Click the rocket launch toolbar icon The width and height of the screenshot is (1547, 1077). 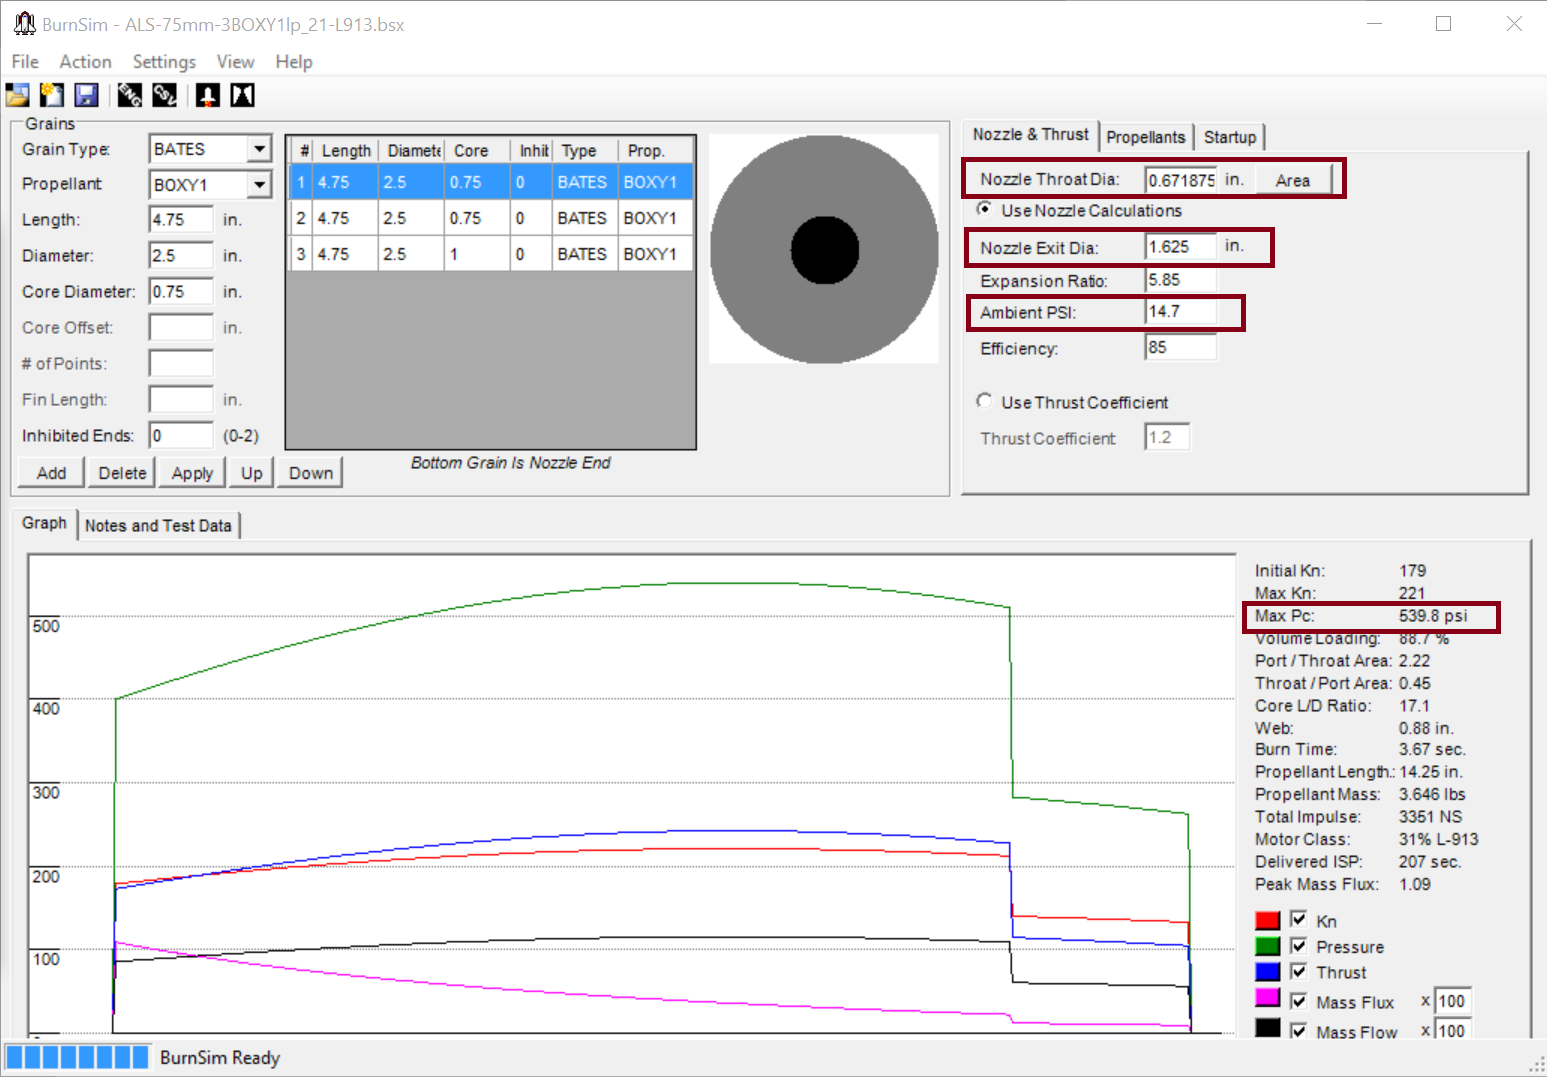click(208, 95)
